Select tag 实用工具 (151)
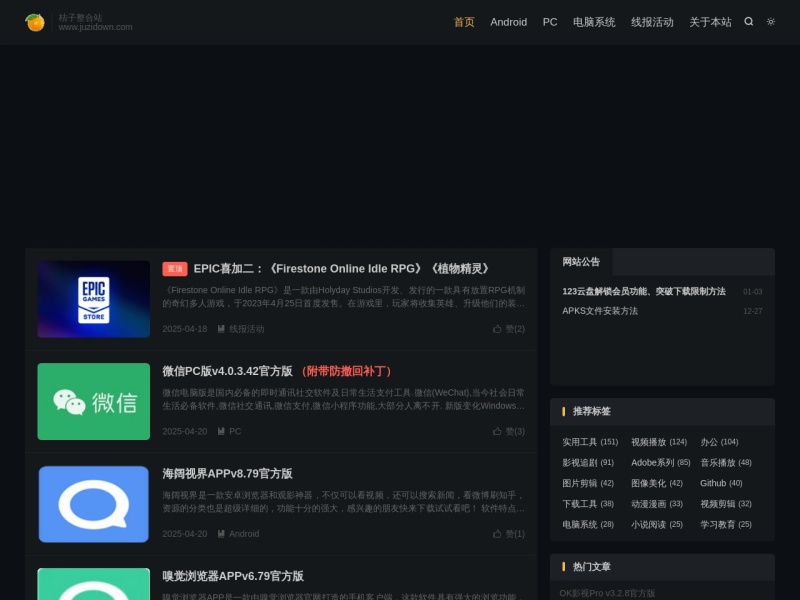800x600 pixels. pos(590,442)
